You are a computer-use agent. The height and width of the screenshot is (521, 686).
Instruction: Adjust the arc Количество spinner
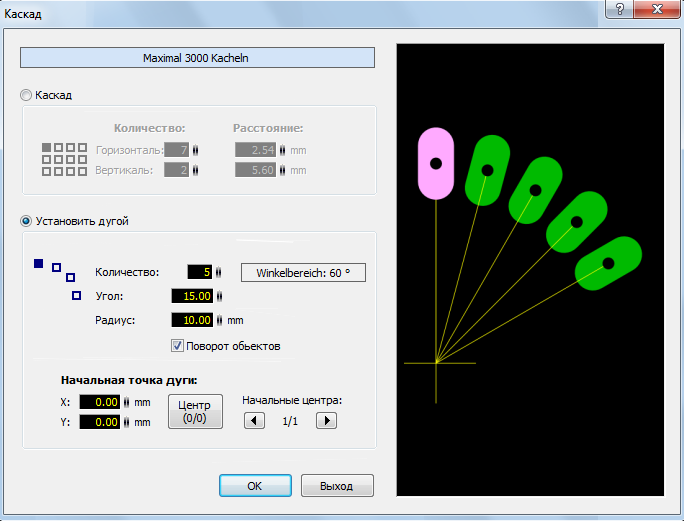tap(218, 272)
